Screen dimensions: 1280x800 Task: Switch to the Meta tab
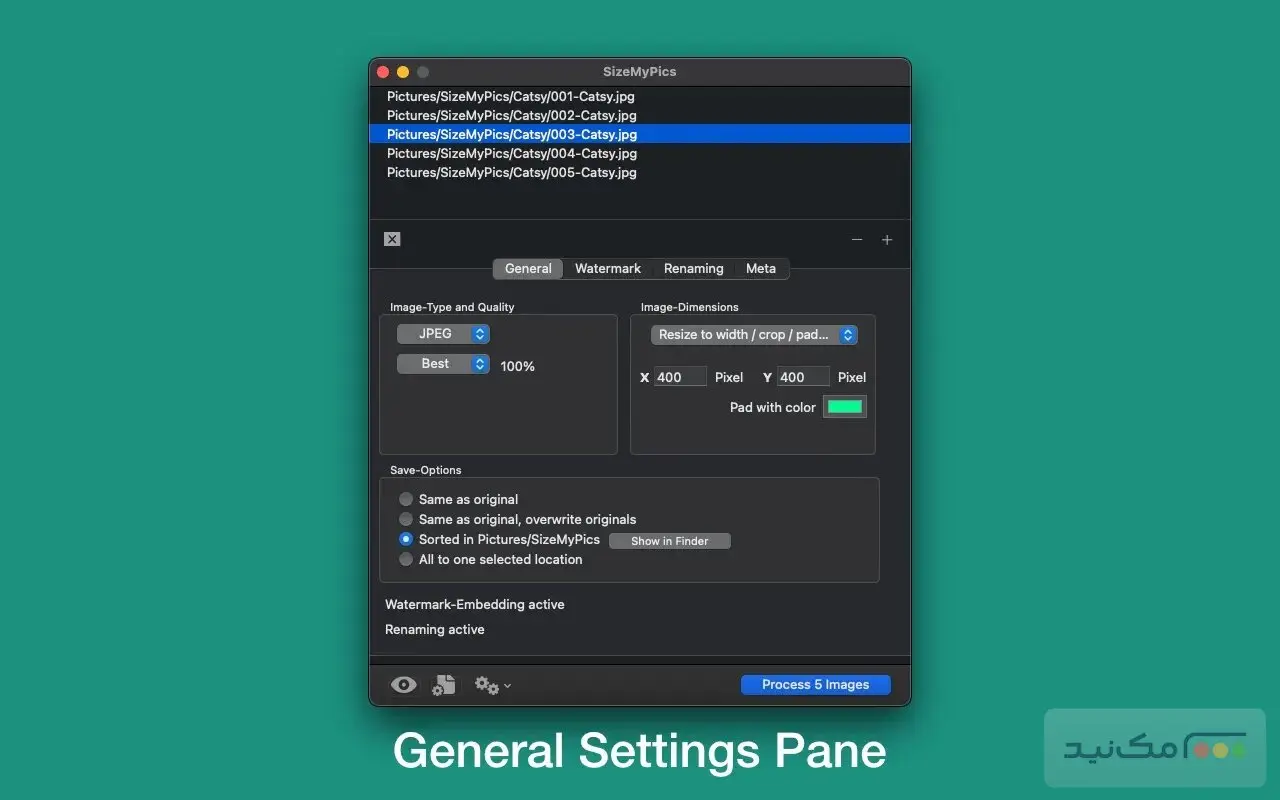pos(760,268)
